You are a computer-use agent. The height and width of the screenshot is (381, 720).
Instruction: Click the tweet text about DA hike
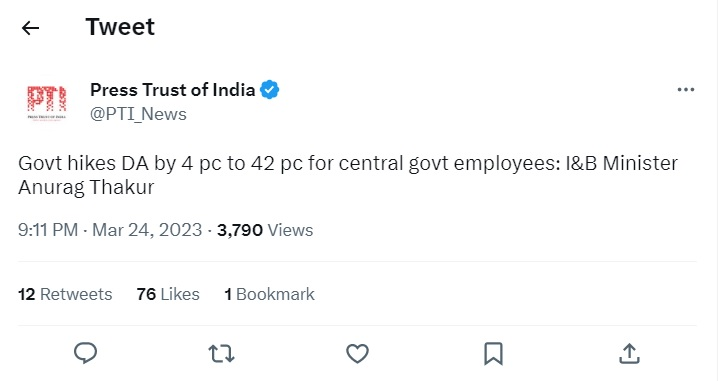[348, 175]
